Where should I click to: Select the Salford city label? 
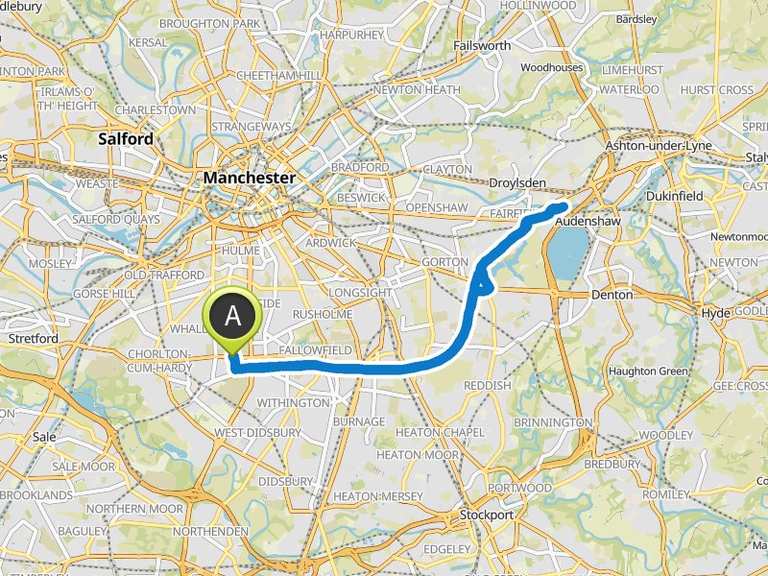pos(125,139)
